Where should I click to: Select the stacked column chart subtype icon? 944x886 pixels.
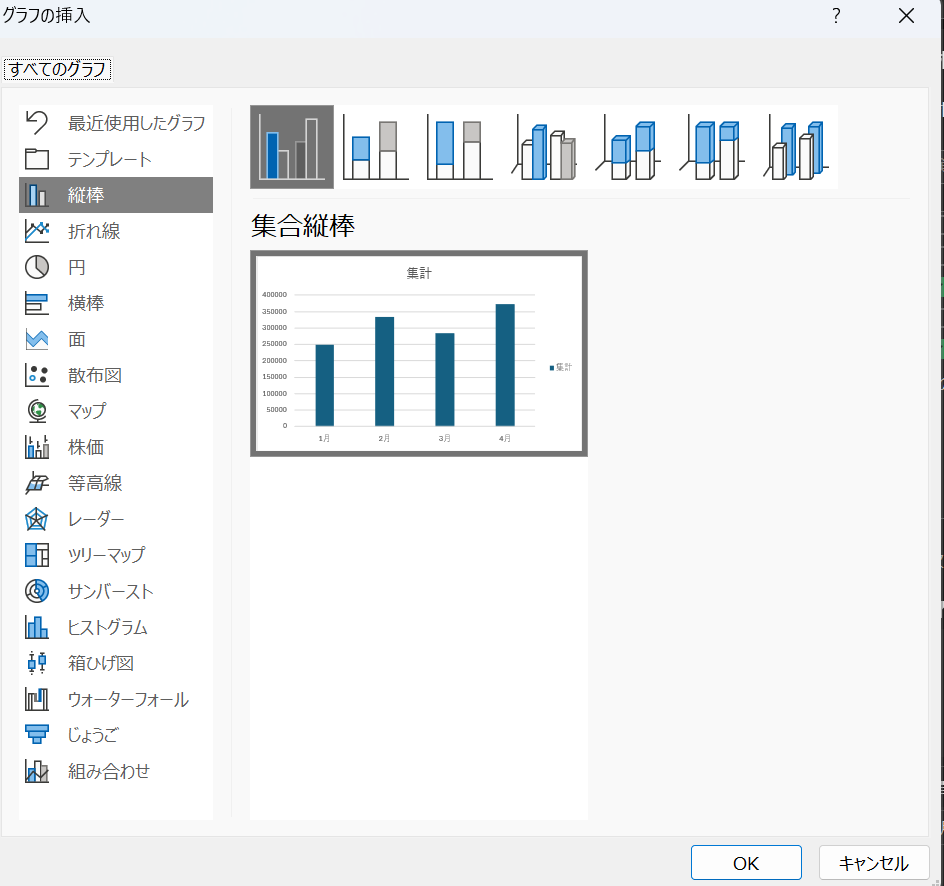point(376,148)
